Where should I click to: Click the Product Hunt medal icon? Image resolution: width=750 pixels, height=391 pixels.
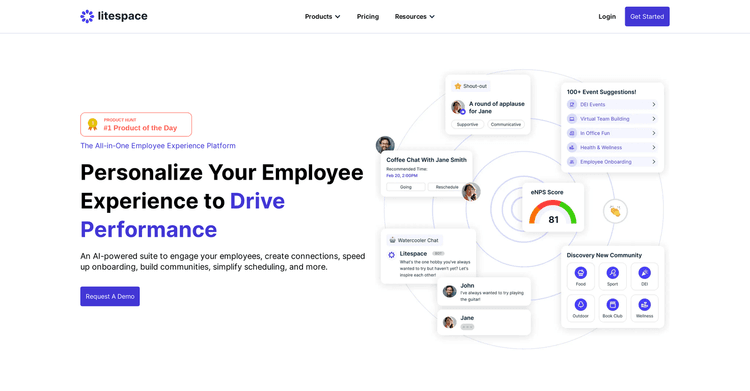pyautogui.click(x=93, y=124)
